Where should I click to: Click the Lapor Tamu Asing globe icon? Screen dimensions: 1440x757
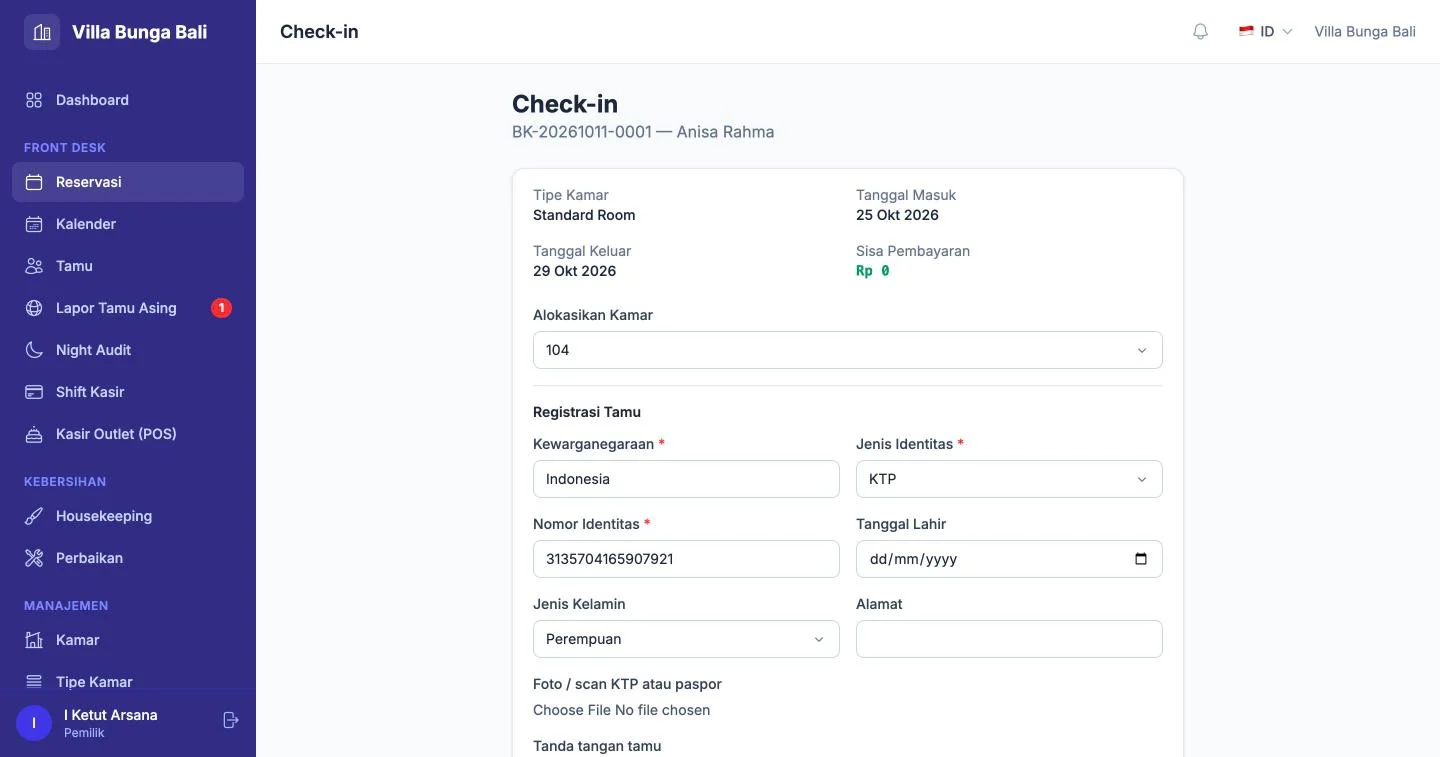34,308
